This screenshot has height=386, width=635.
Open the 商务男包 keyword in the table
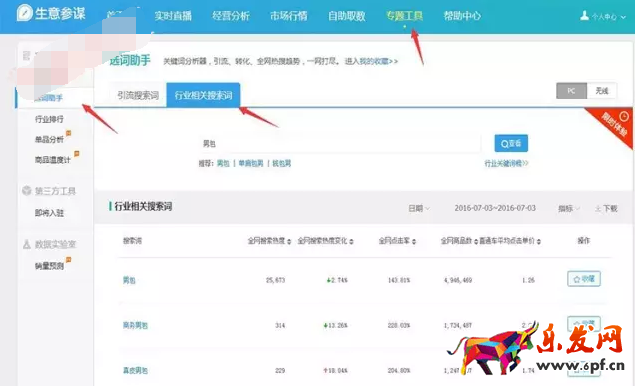tap(135, 325)
